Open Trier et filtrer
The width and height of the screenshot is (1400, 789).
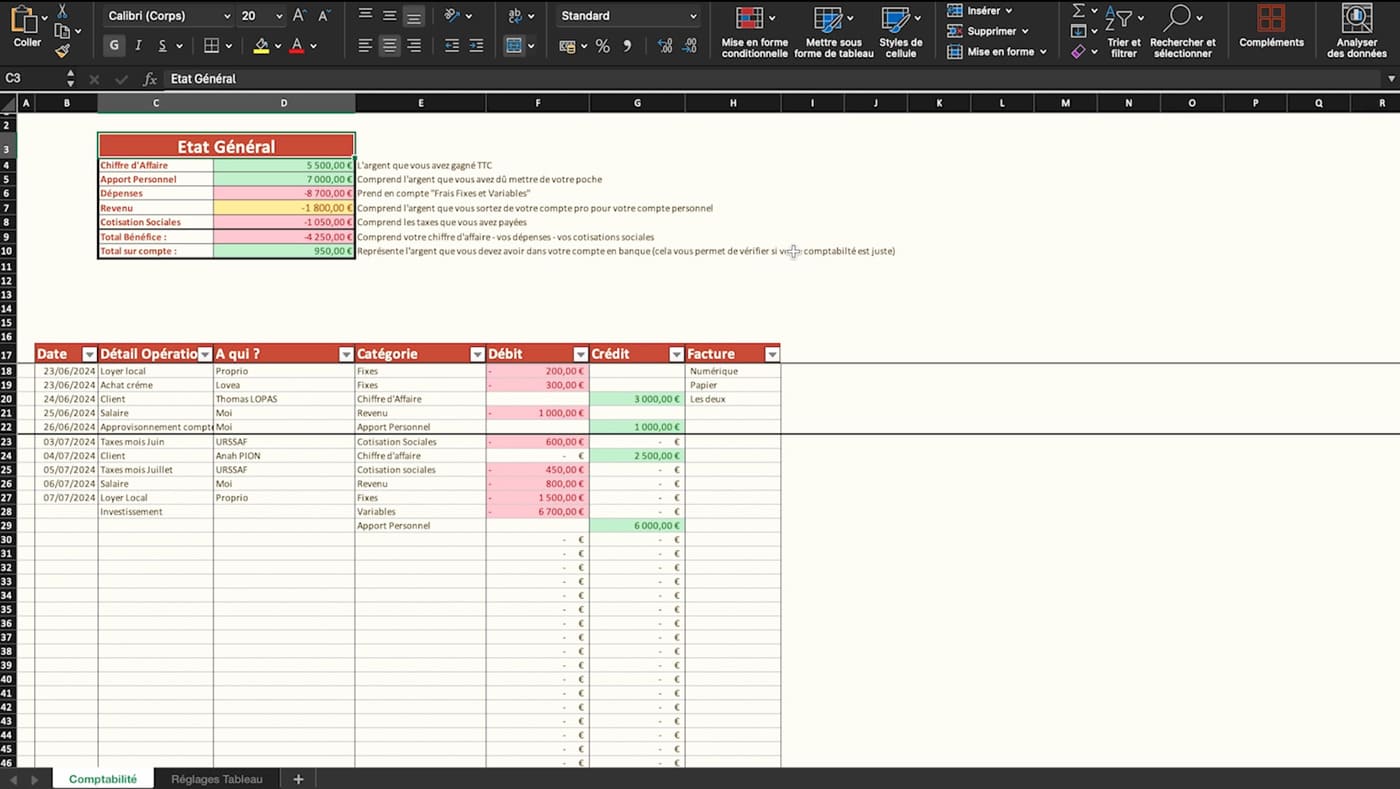[1124, 31]
